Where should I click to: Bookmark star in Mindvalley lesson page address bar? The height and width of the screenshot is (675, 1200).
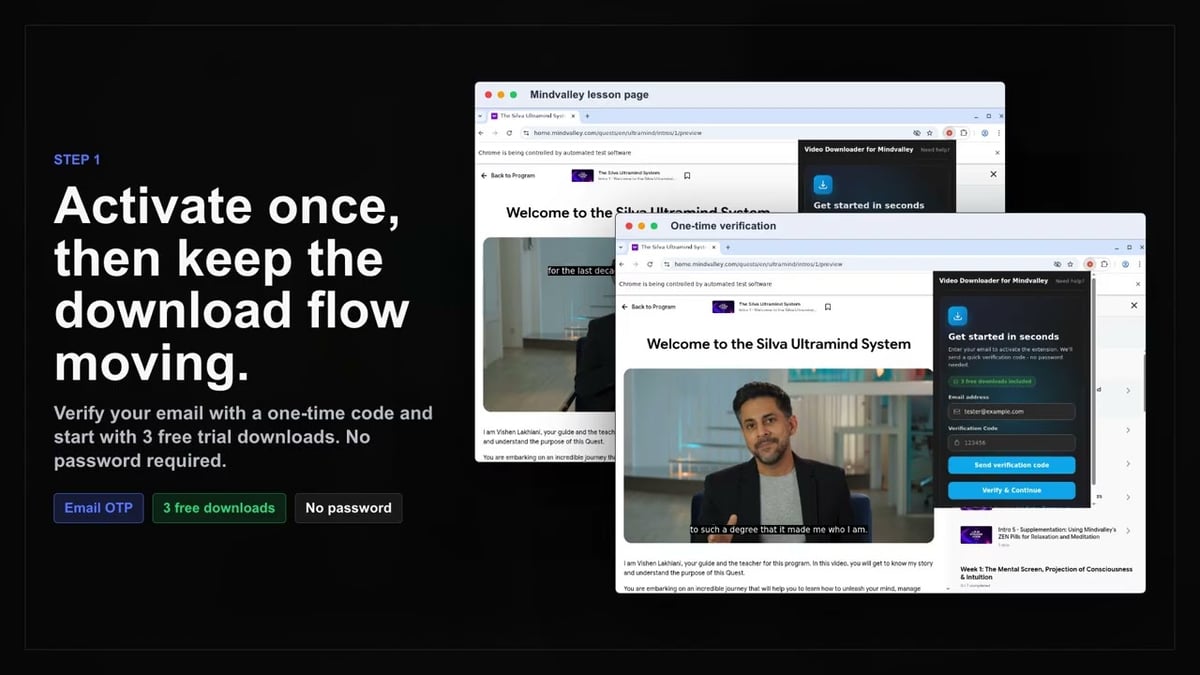[x=930, y=133]
